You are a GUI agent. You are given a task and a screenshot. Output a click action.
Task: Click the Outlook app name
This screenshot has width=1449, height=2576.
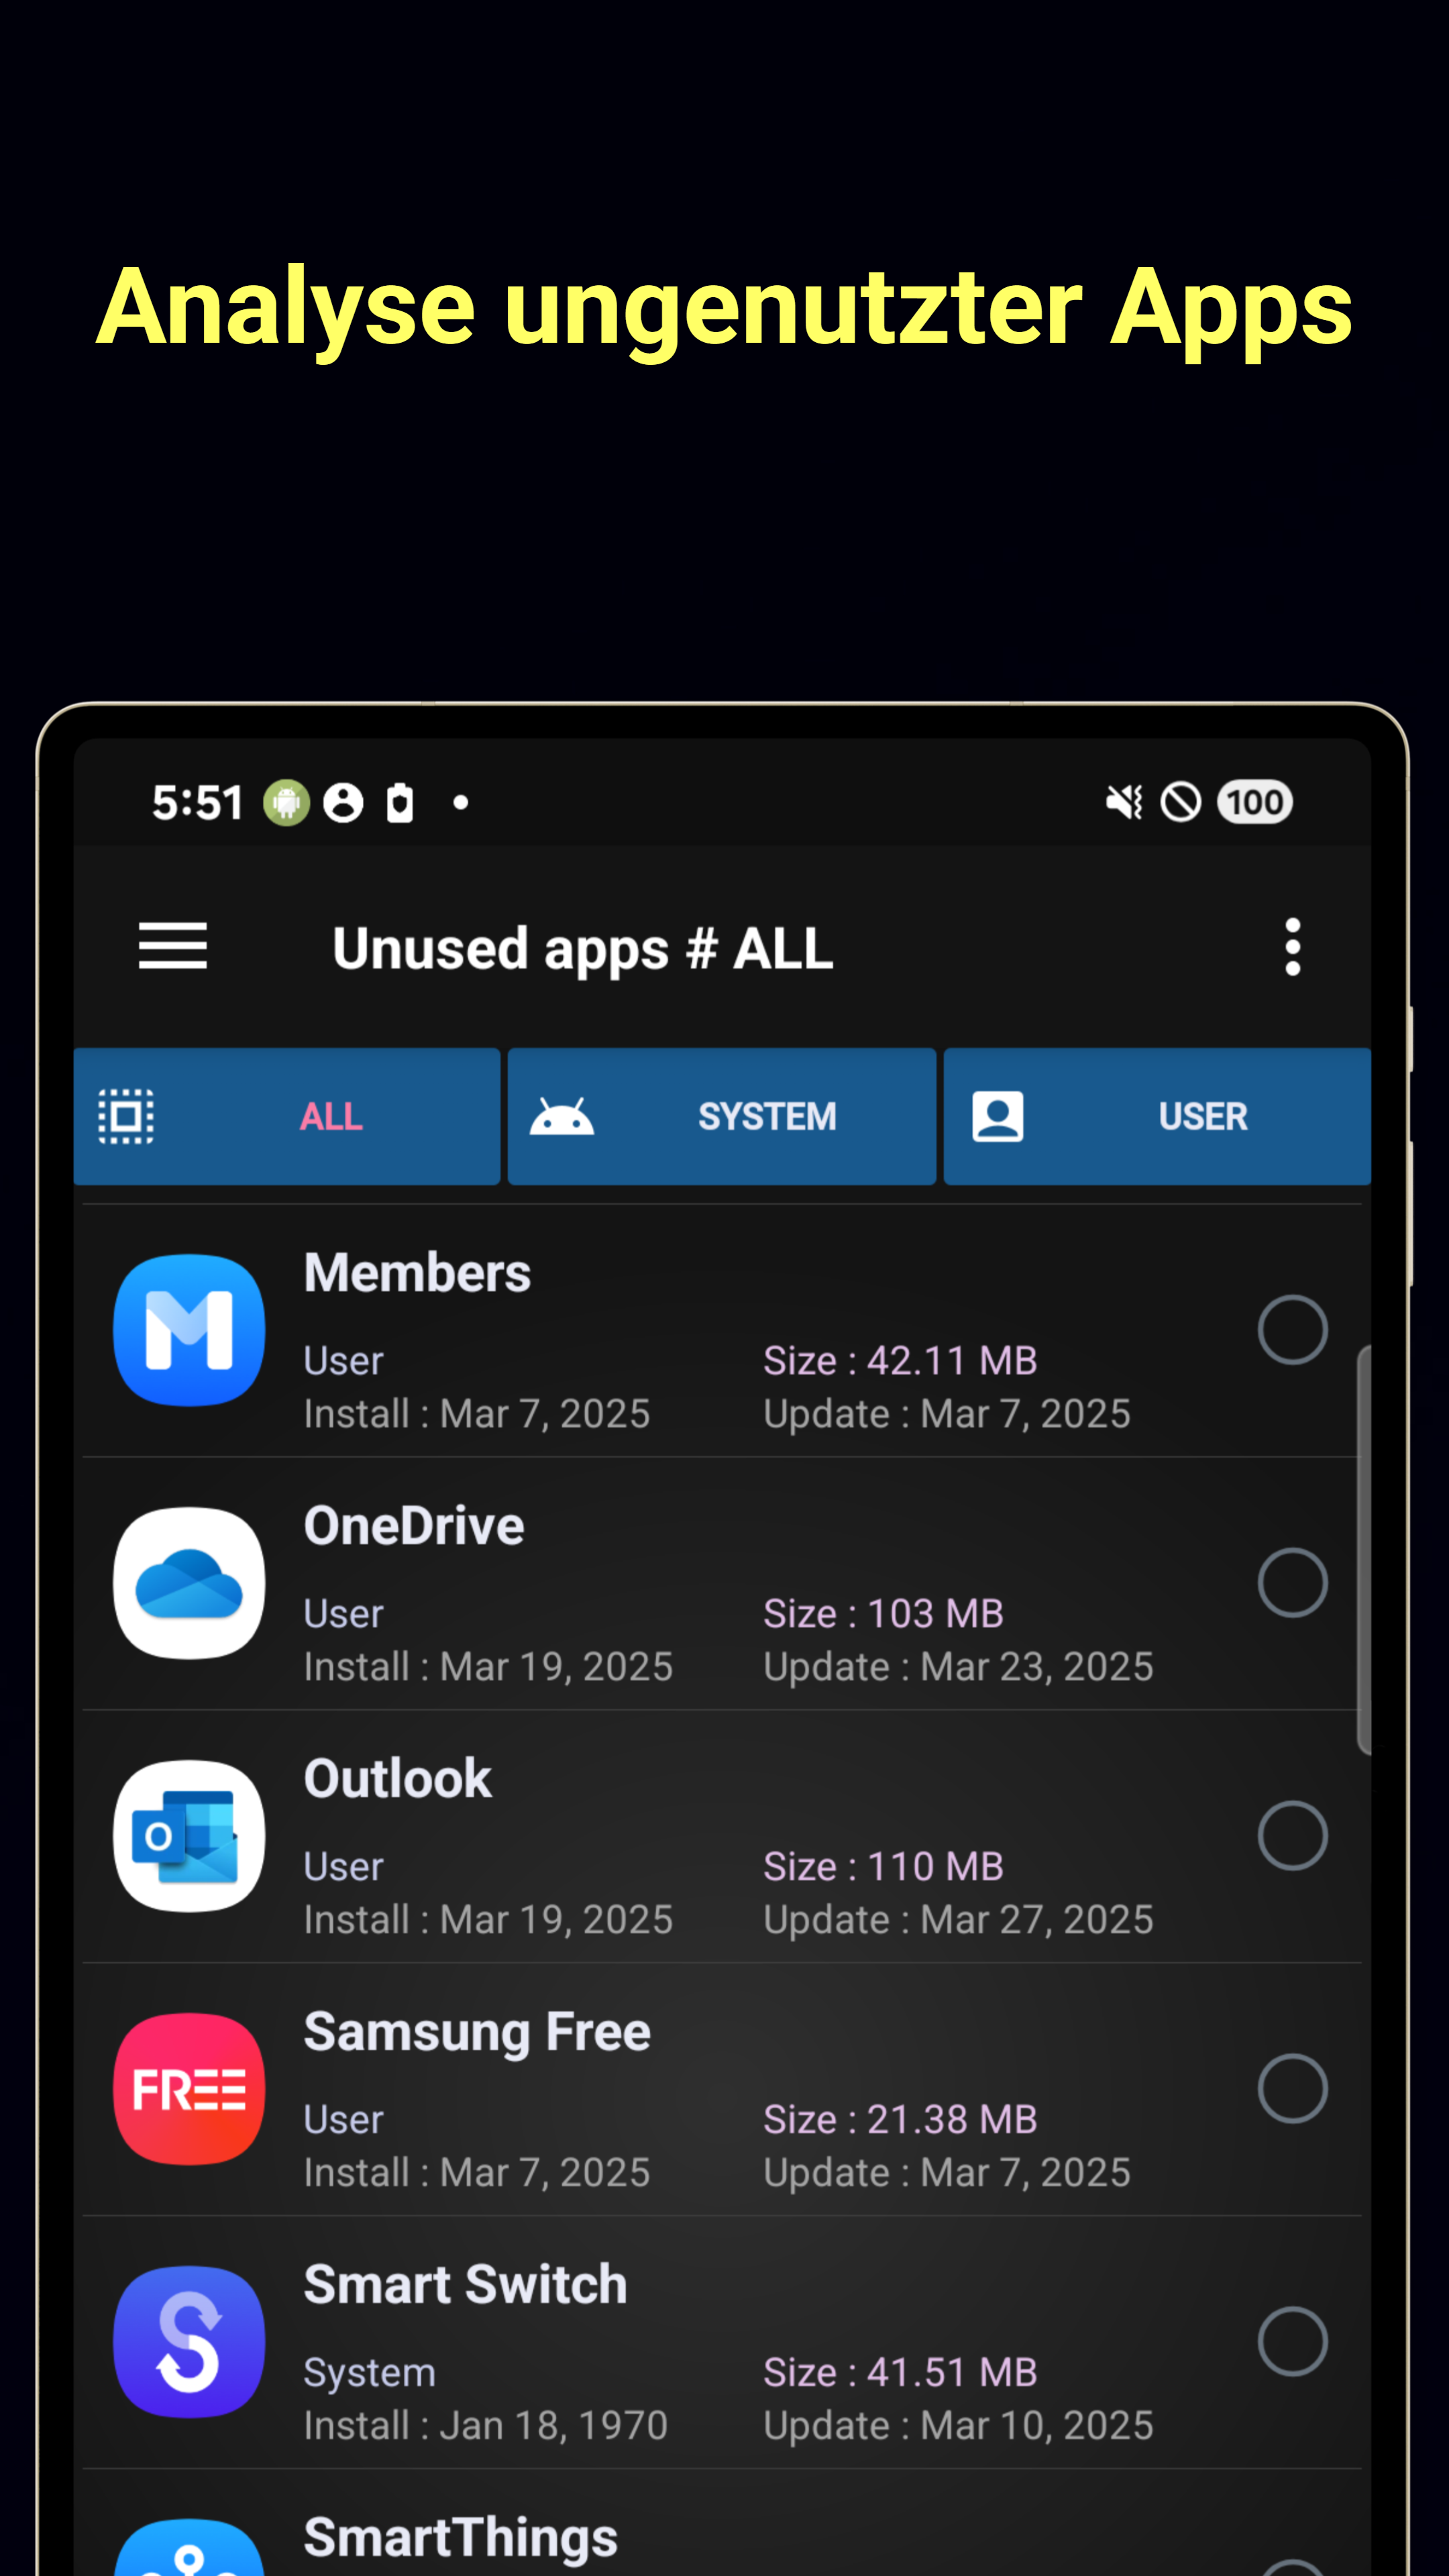click(x=398, y=1779)
